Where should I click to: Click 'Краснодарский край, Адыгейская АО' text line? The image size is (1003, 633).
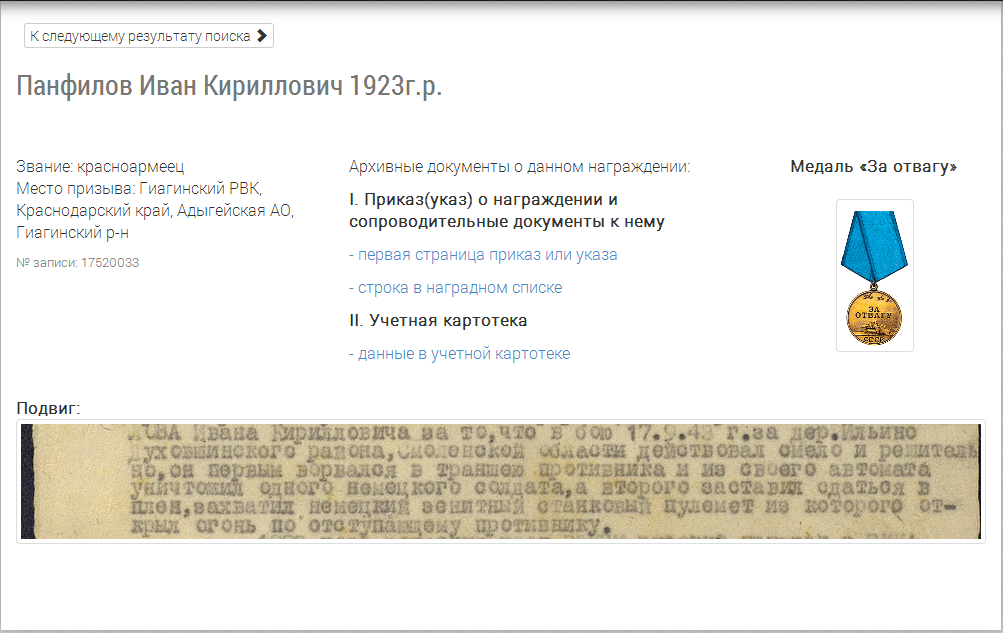click(x=155, y=211)
